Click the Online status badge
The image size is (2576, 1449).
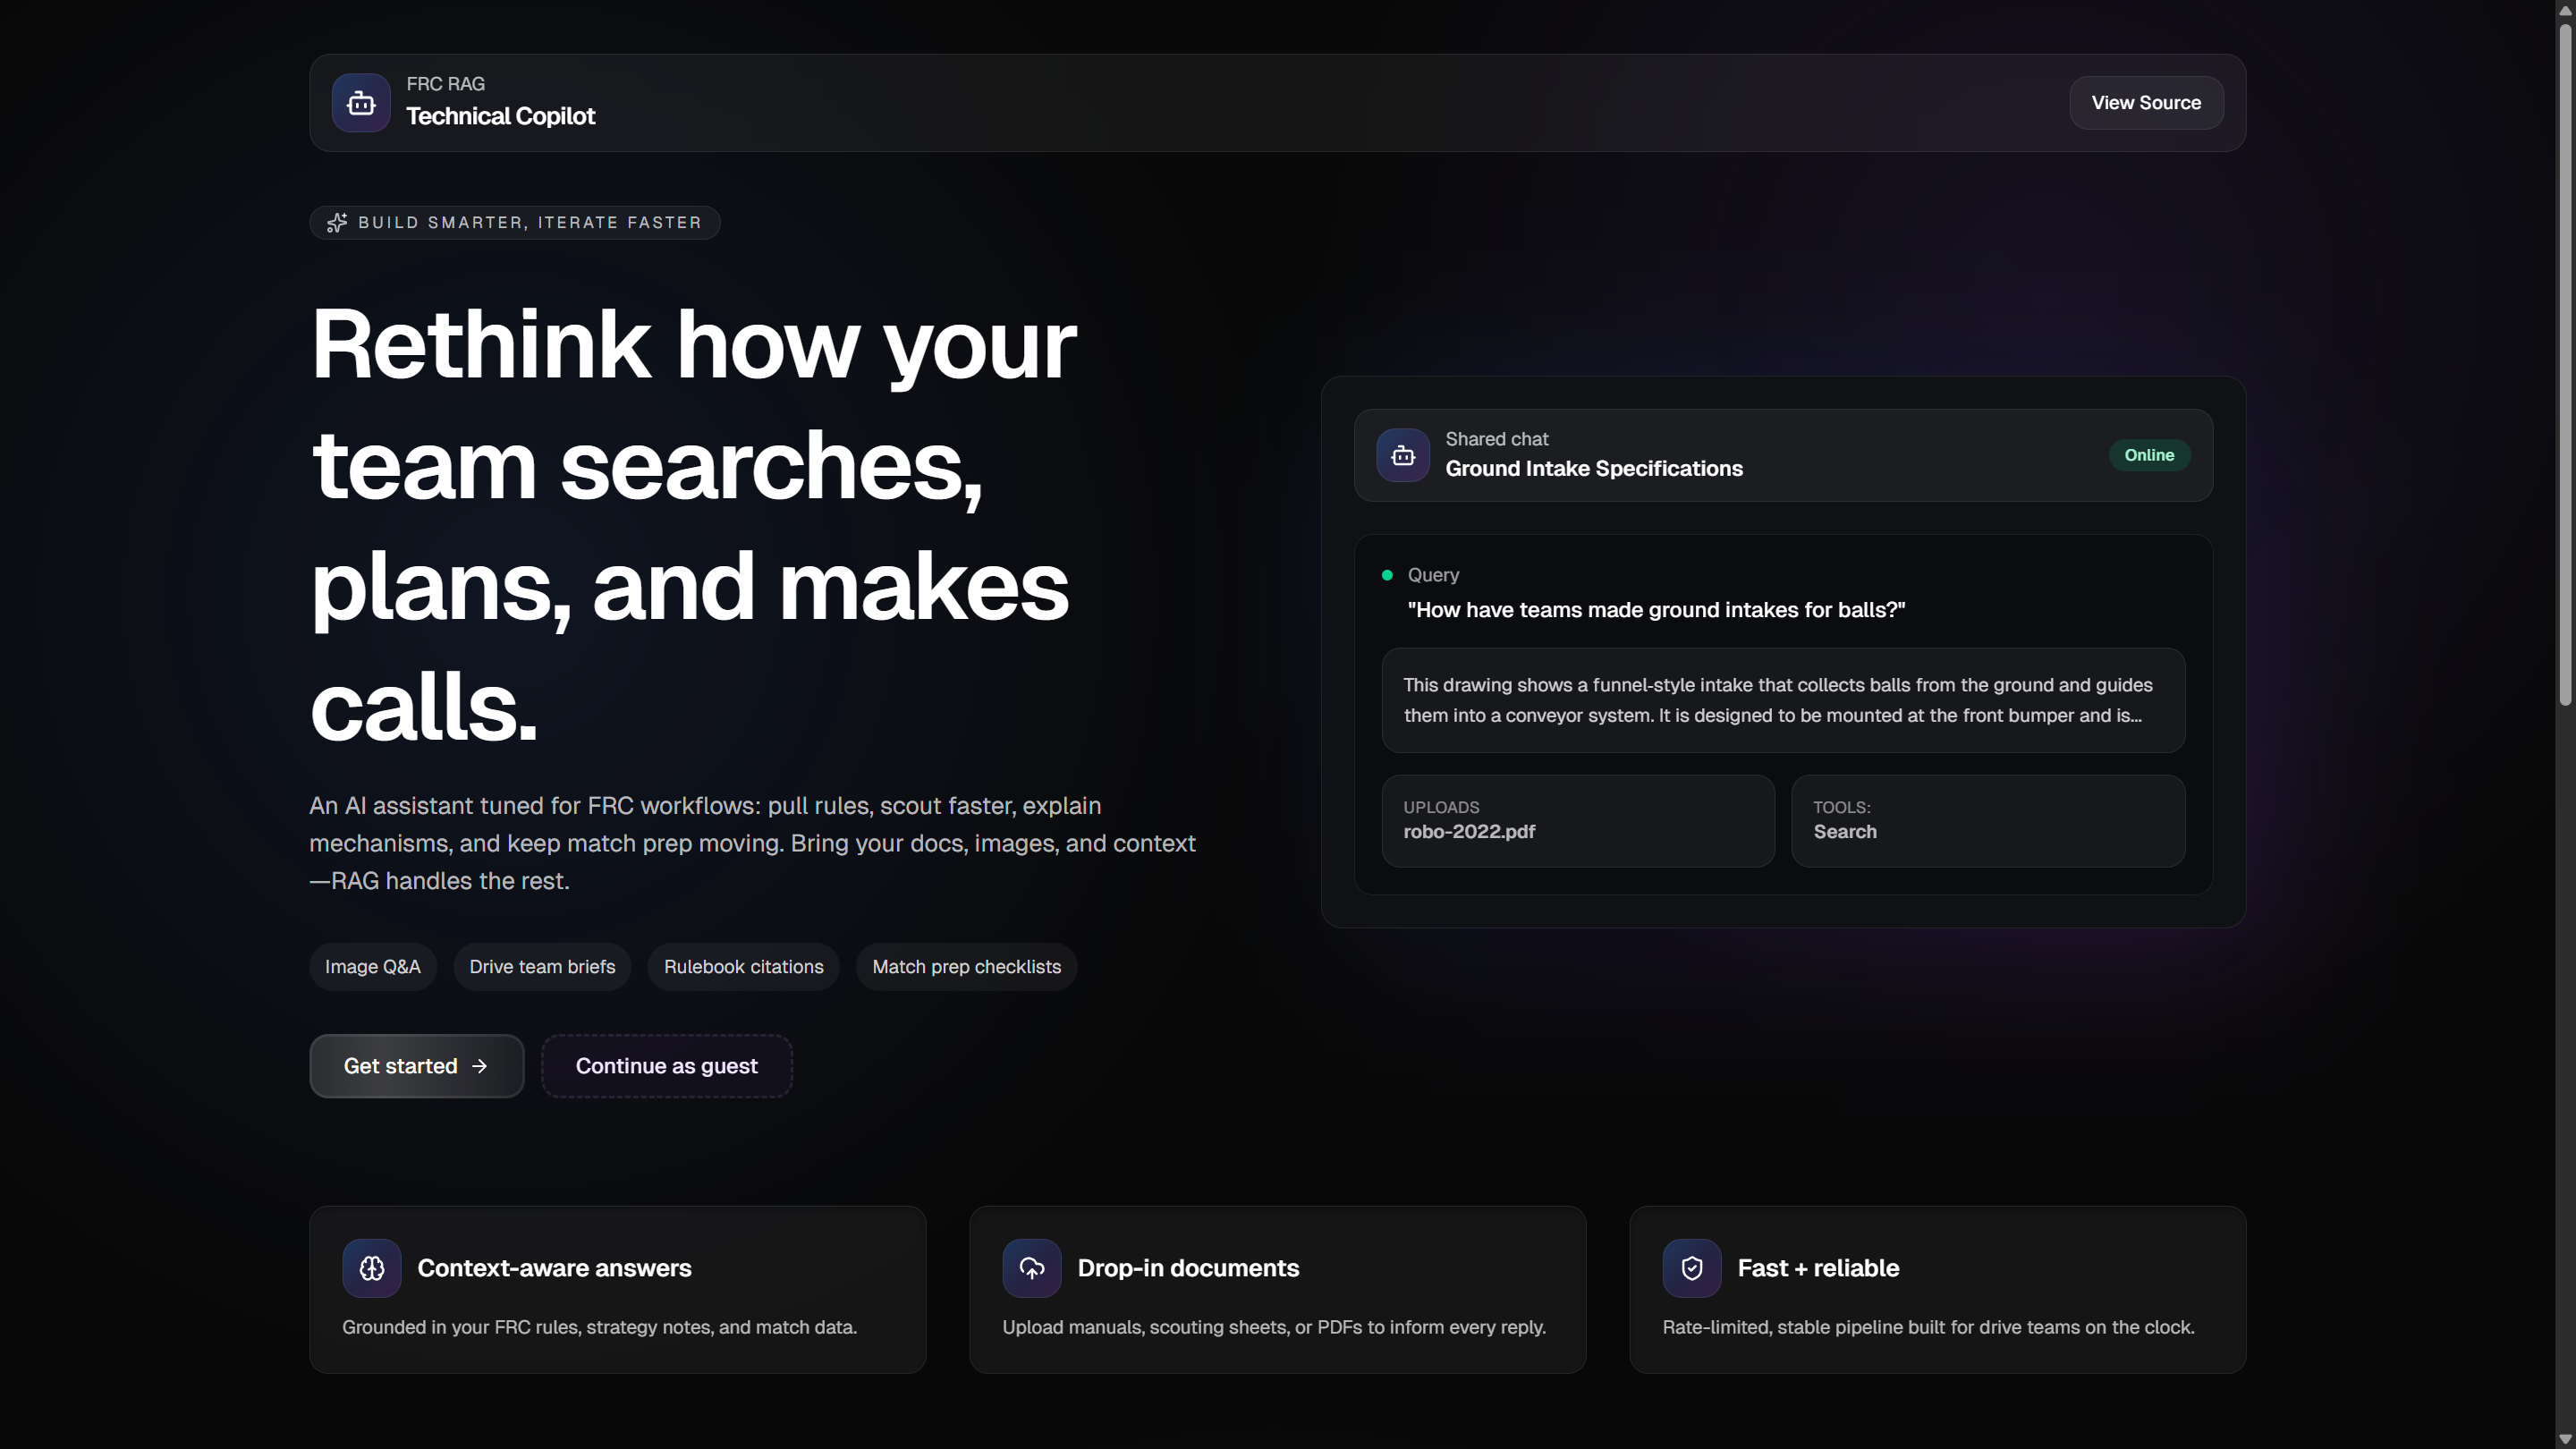coord(2149,455)
